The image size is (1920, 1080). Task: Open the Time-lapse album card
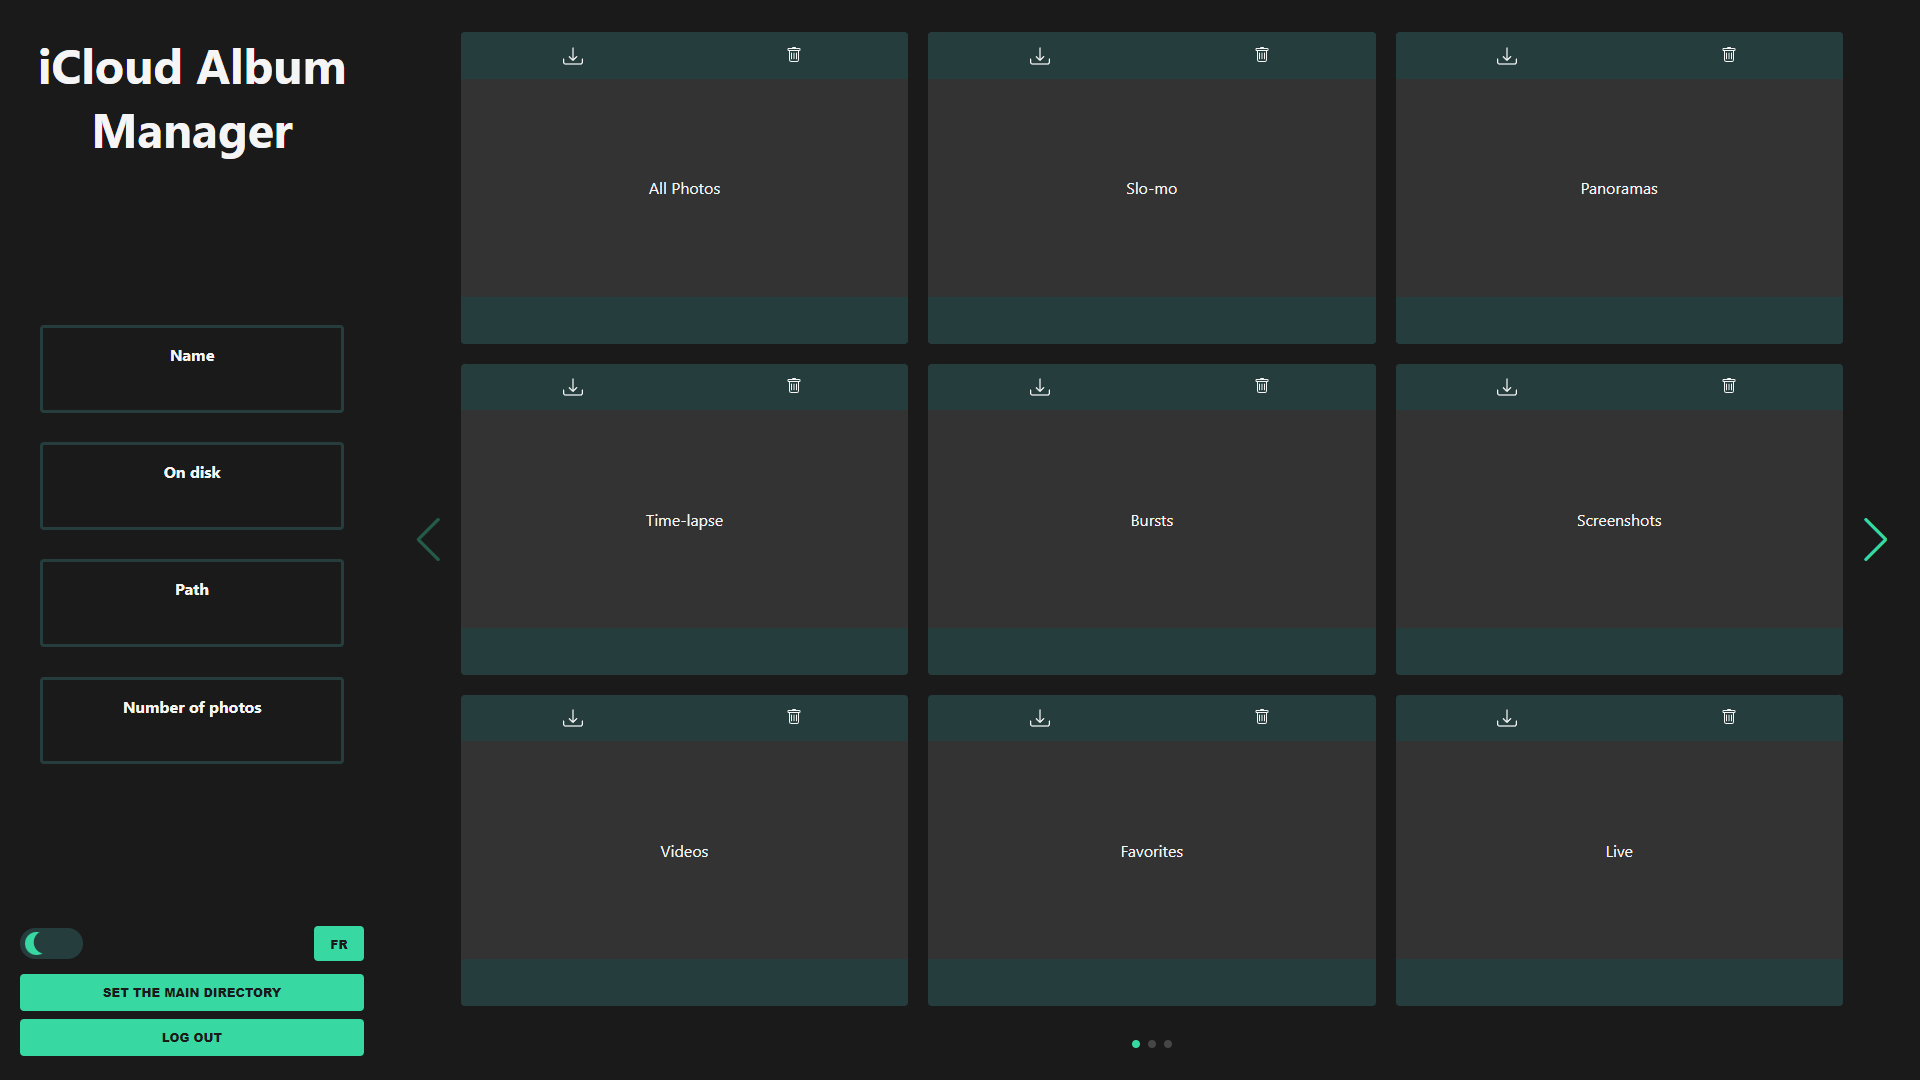point(684,520)
